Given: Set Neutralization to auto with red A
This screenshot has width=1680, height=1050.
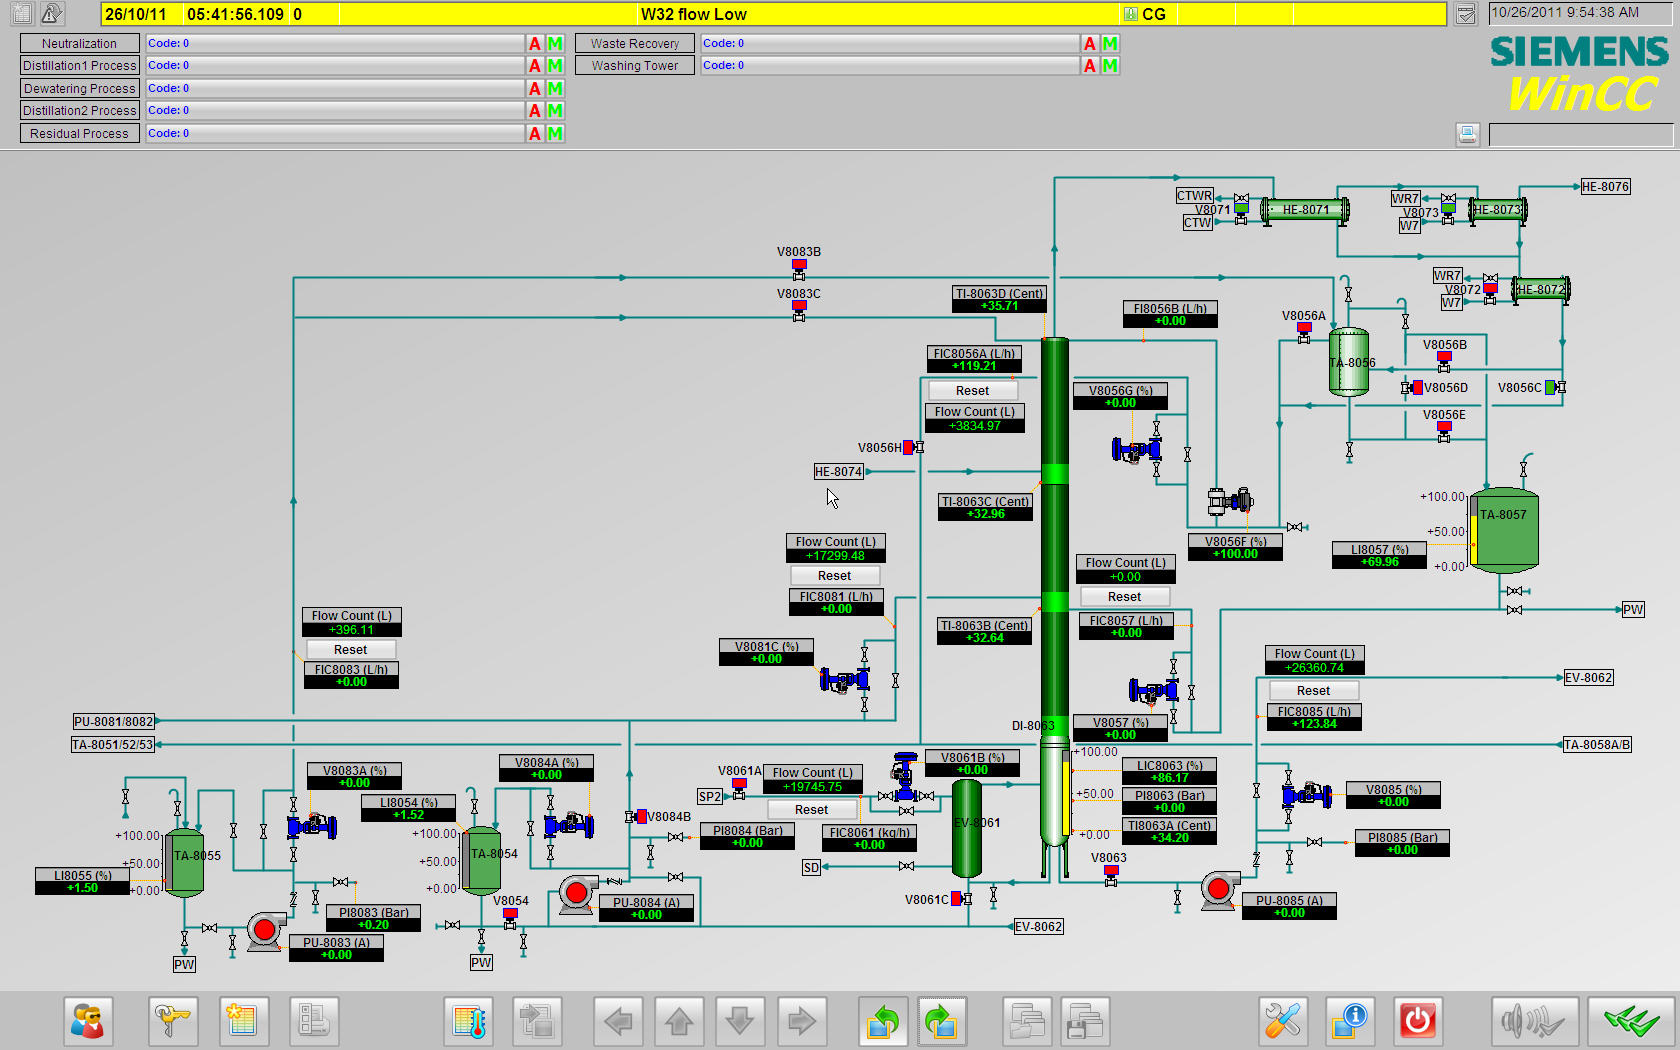Looking at the screenshot, I should pos(535,44).
